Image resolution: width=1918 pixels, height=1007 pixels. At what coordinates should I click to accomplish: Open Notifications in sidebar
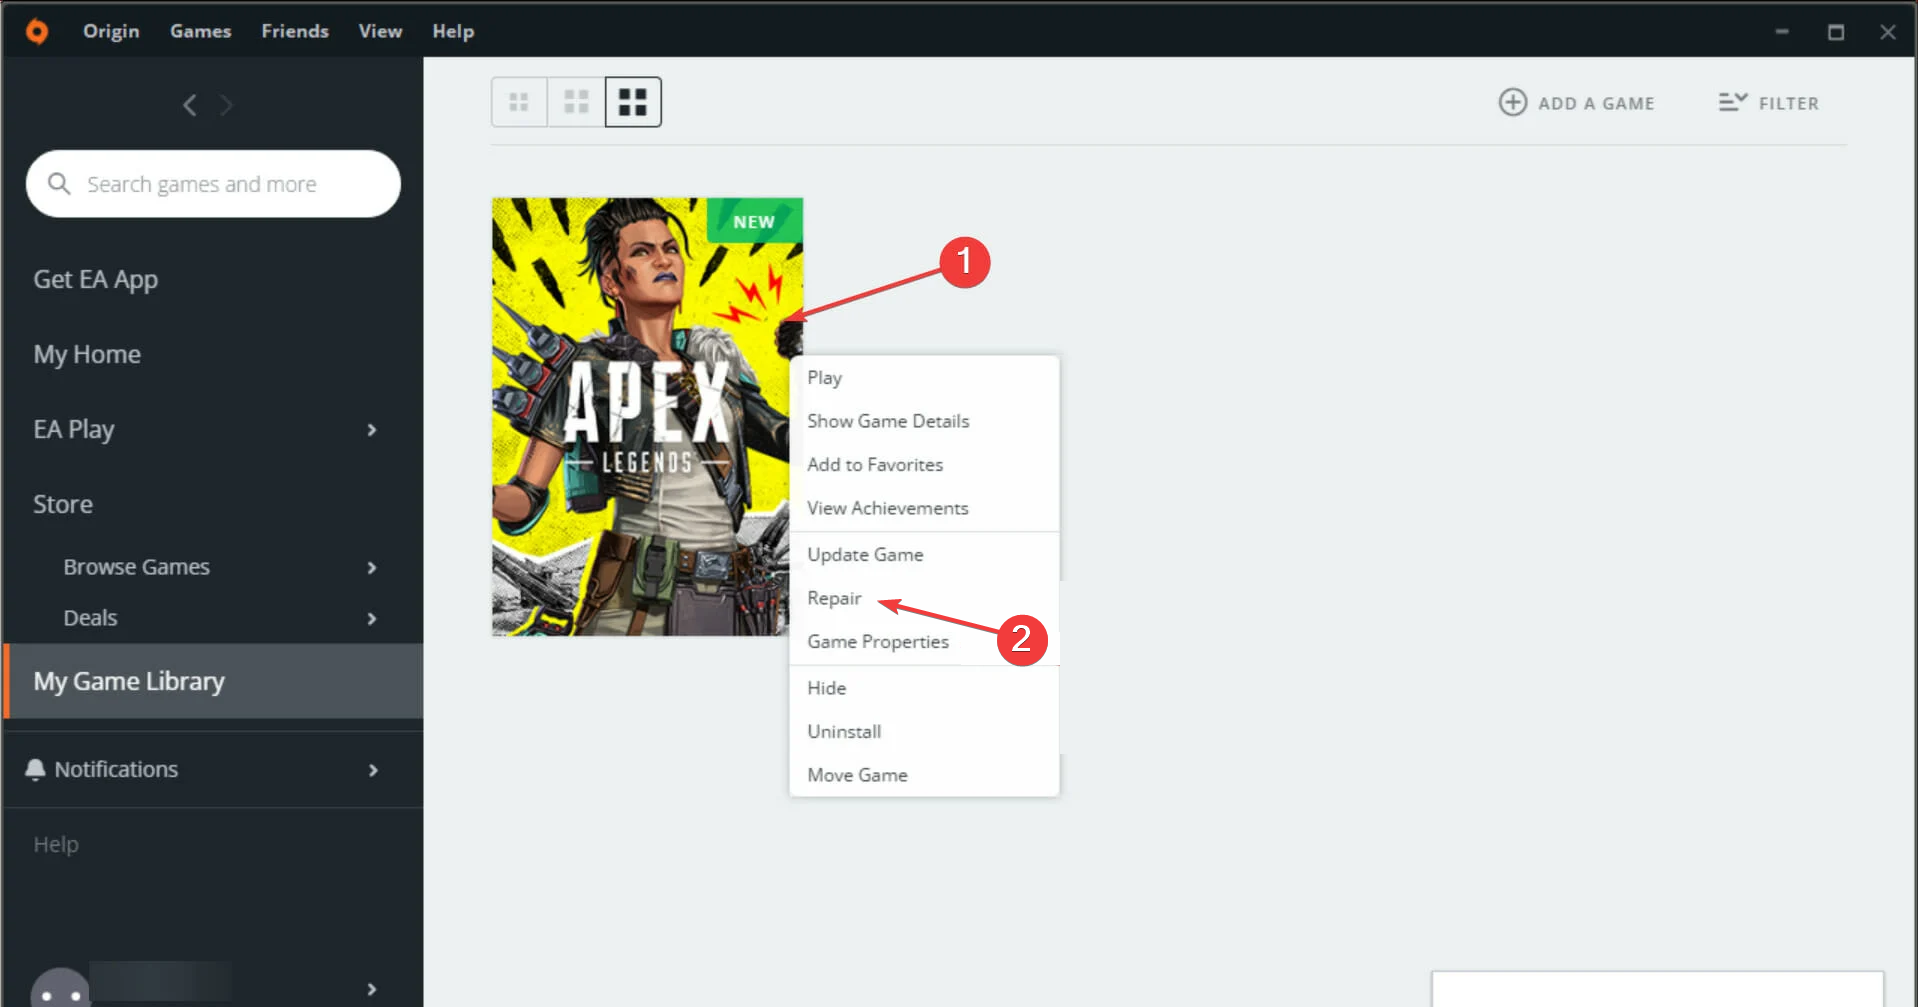116,769
